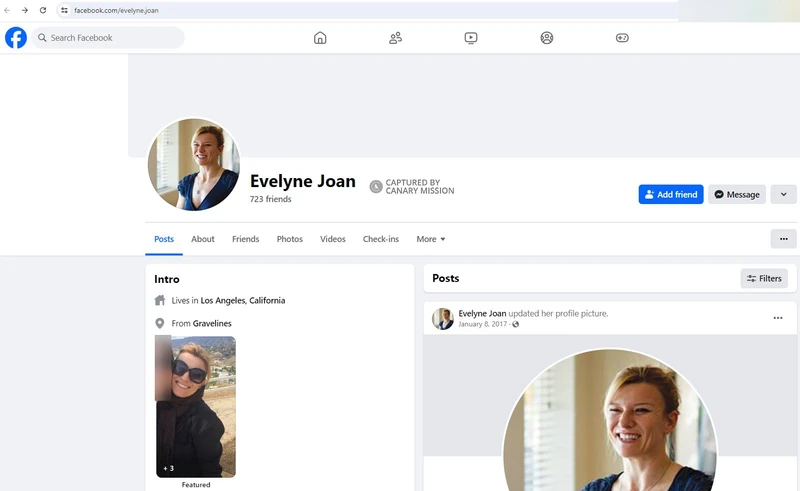
Task: Click the post date January 8, 2017
Action: [x=483, y=324]
